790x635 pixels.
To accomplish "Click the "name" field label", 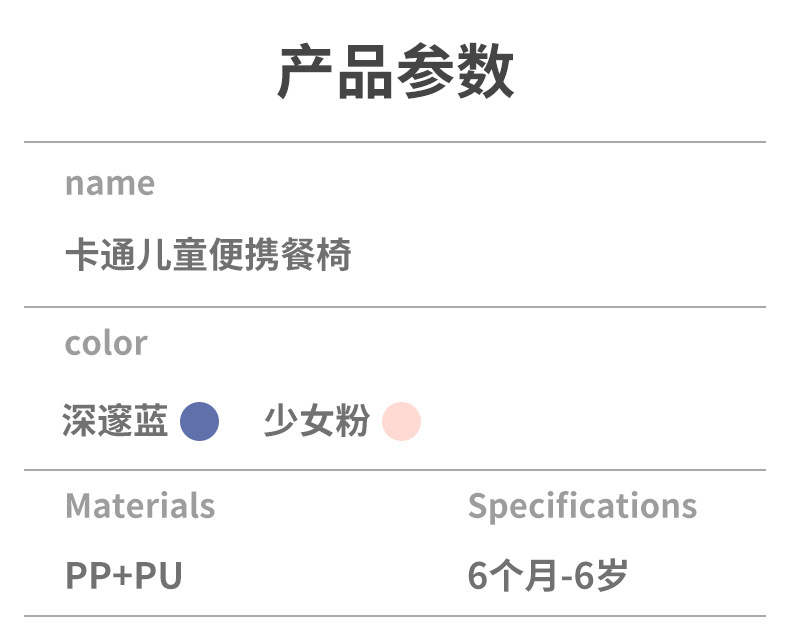I will point(110,184).
